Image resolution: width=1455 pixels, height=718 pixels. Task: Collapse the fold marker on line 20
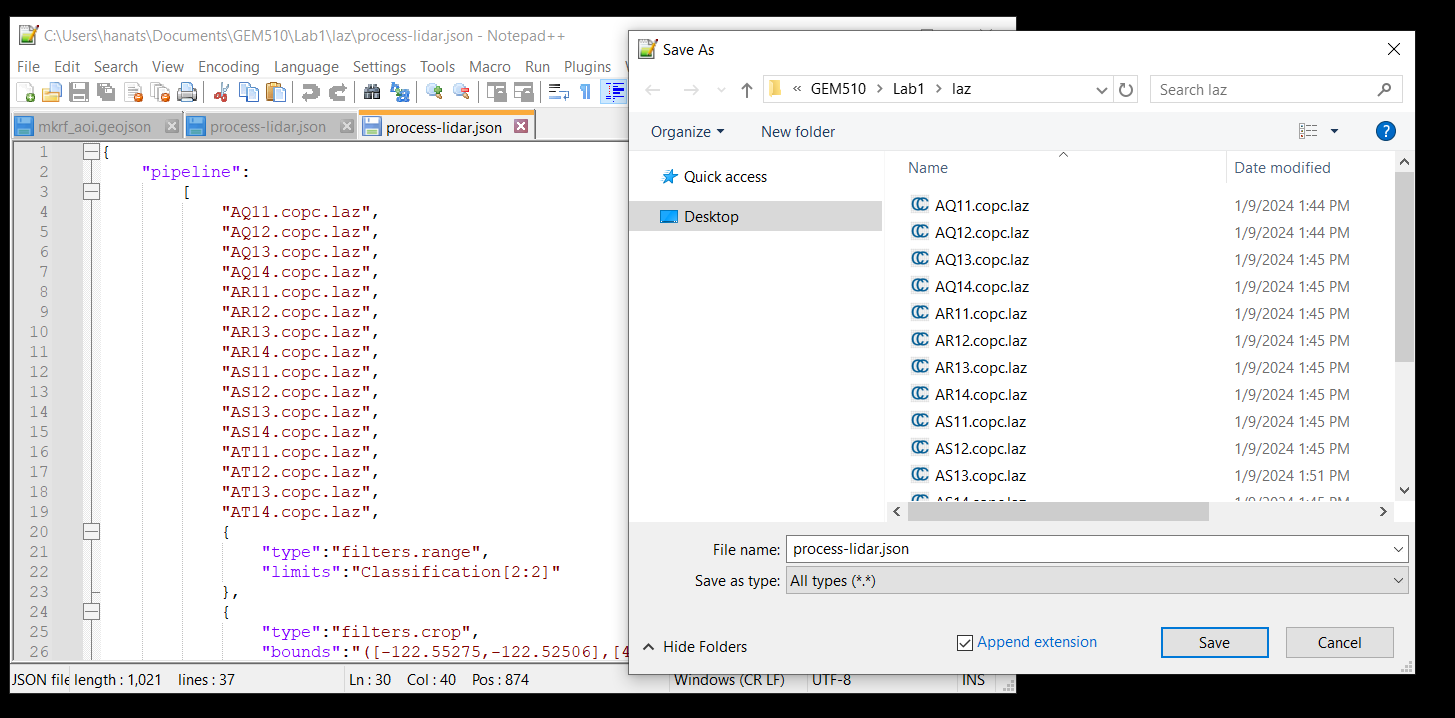point(91,532)
